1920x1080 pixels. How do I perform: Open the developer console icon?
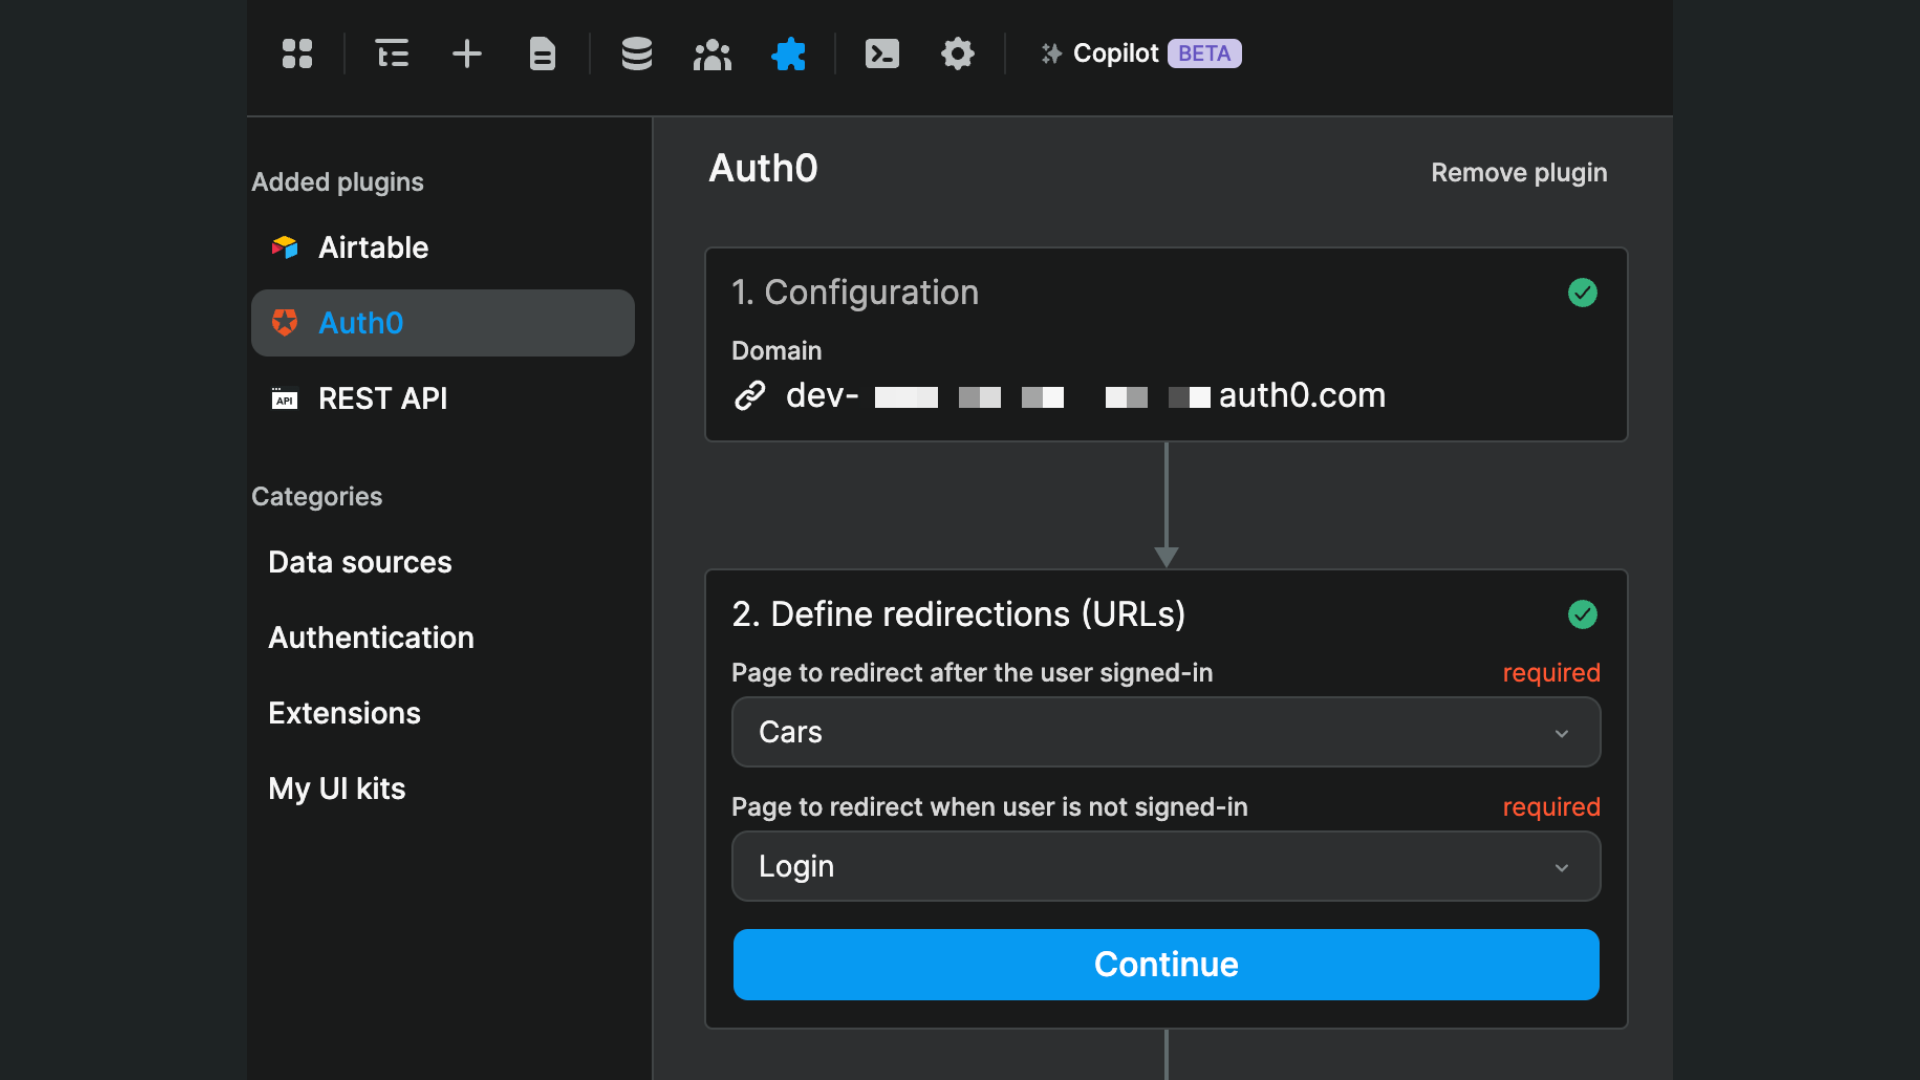click(882, 54)
